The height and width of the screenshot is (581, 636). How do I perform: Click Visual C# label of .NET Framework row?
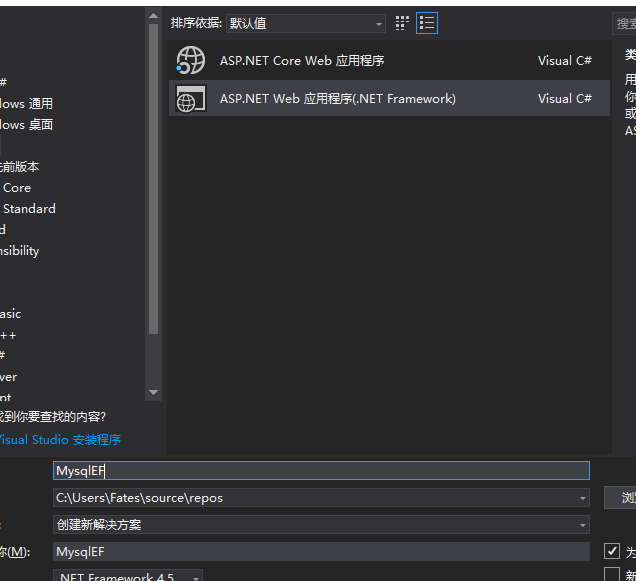pos(565,99)
